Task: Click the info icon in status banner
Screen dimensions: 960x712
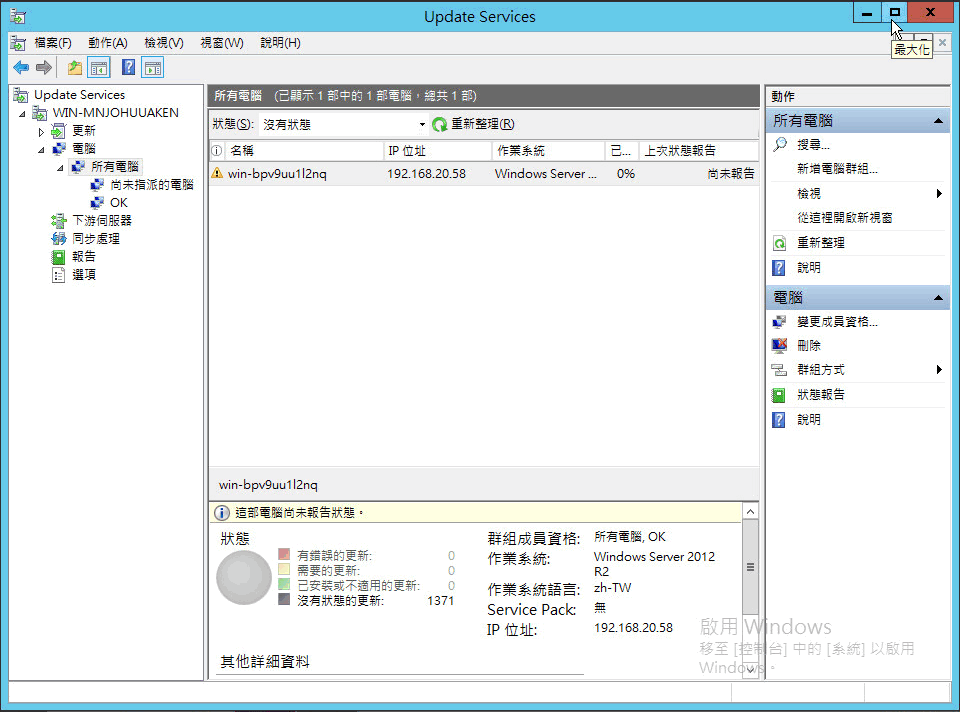Action: (222, 512)
